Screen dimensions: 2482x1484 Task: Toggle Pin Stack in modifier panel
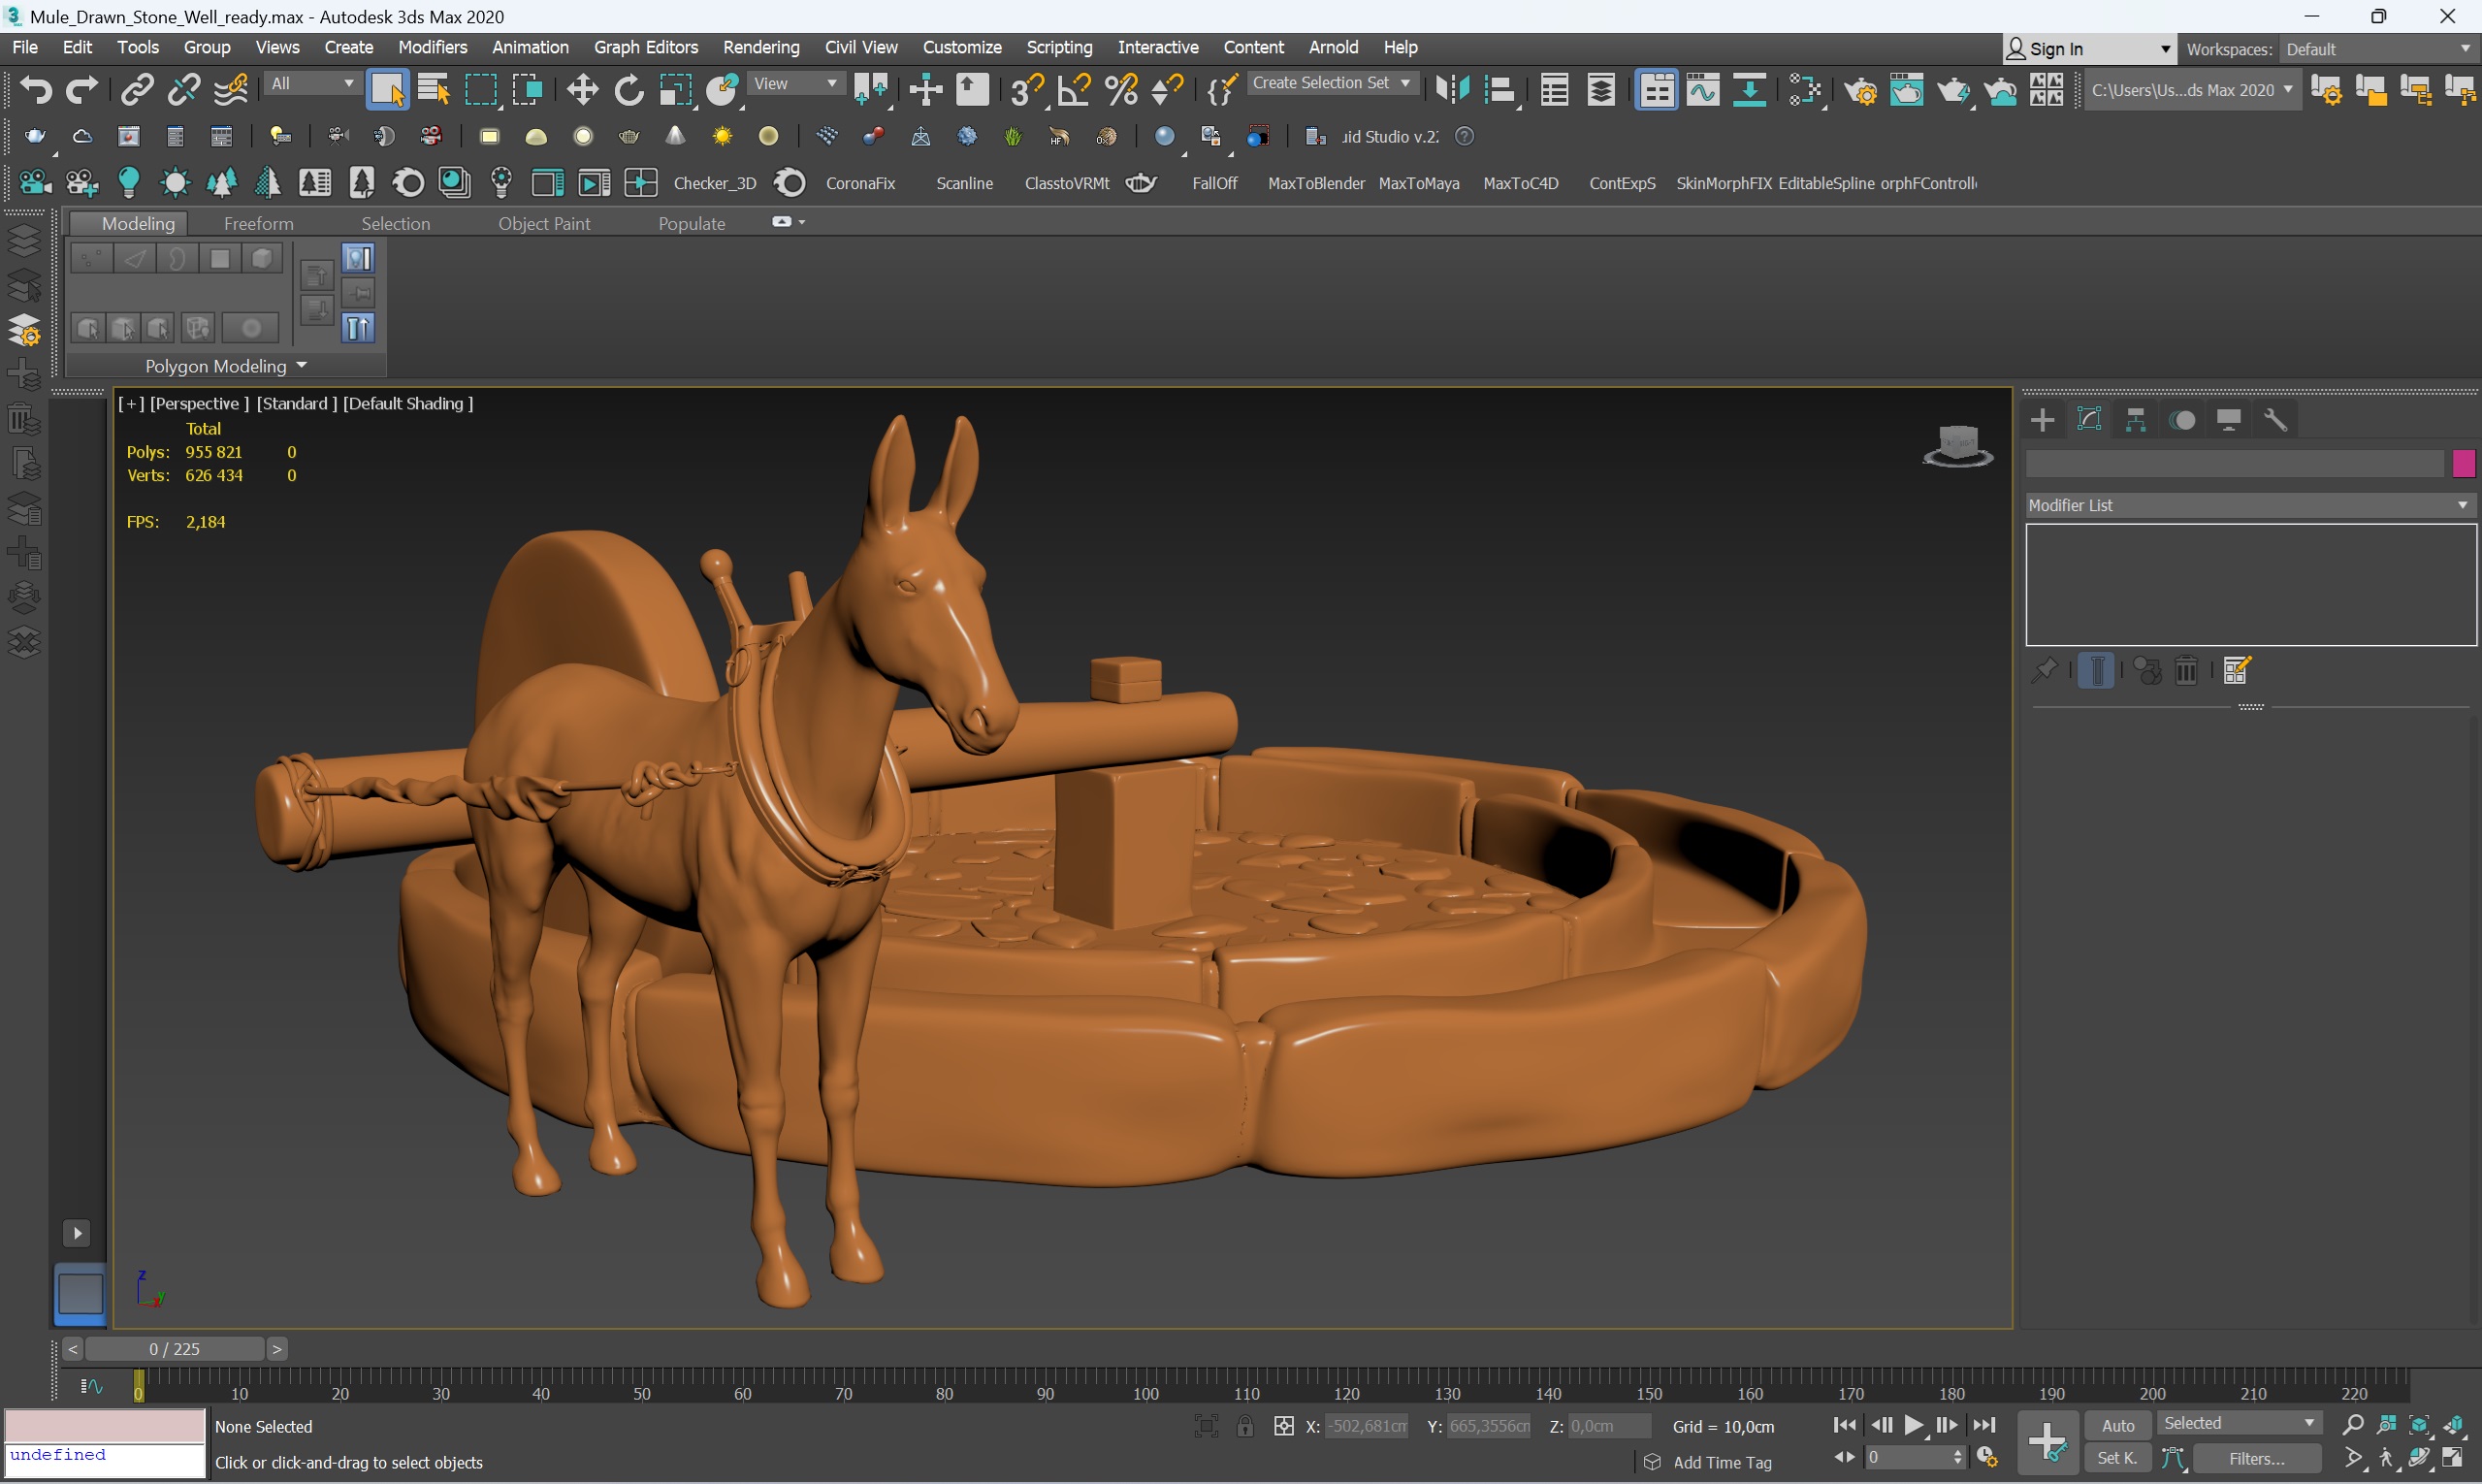pos(2044,671)
